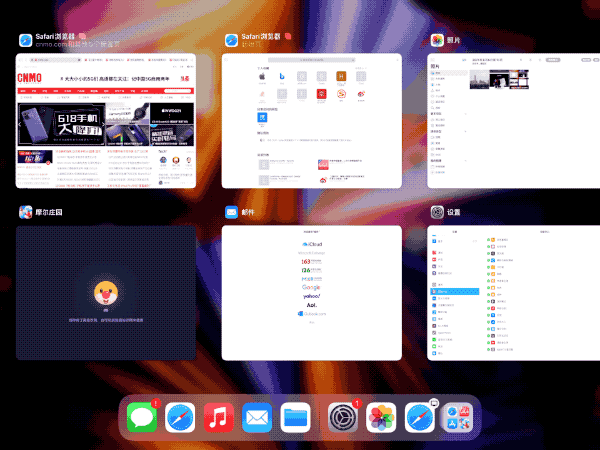Open recent Safari icon beside App Library
600x450 pixels.
click(420, 418)
